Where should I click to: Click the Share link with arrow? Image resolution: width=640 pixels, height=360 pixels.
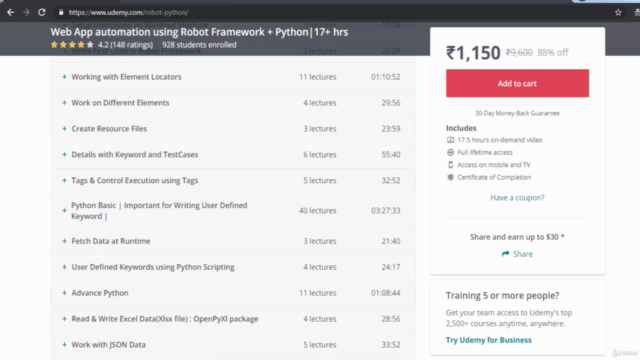(x=517, y=254)
